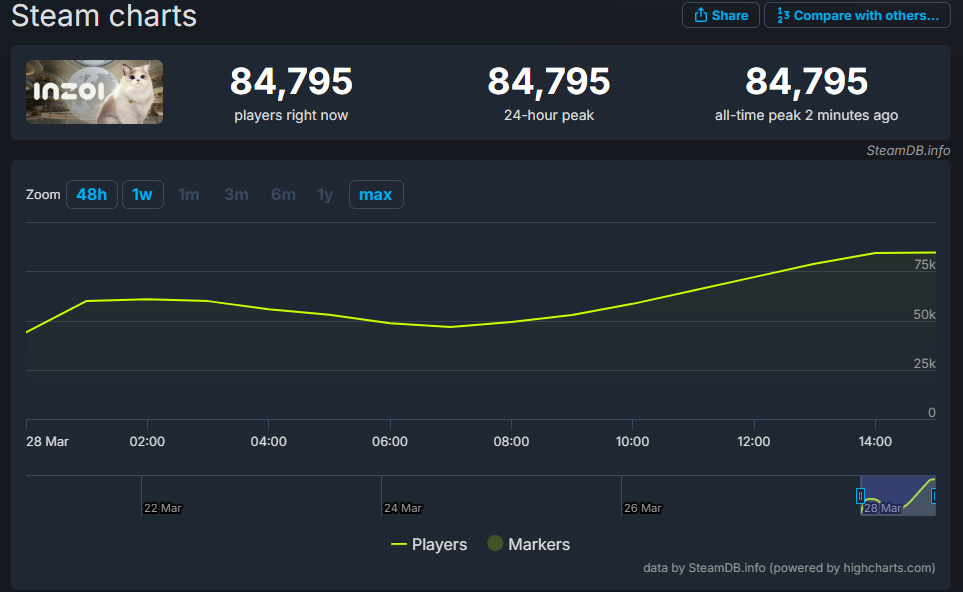
Task: Click the 08:00 x-axis label
Action: (x=511, y=442)
